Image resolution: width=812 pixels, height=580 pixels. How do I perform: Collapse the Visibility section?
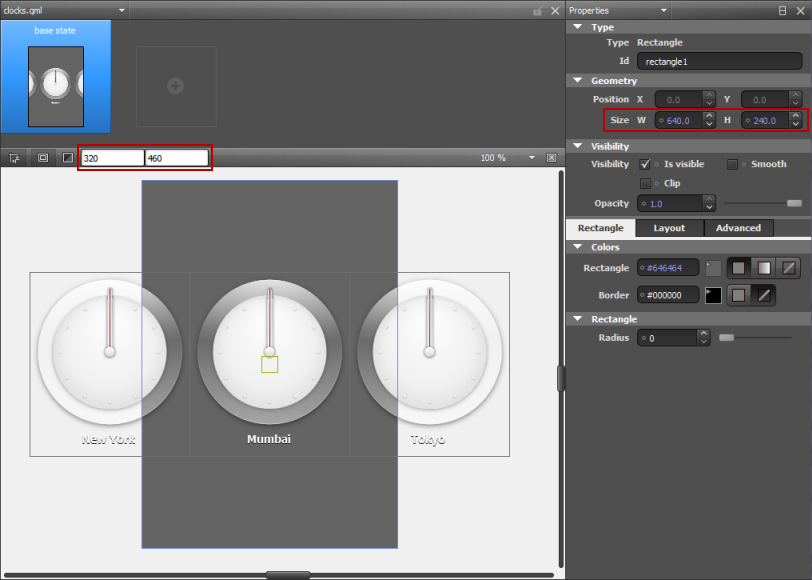coord(578,146)
